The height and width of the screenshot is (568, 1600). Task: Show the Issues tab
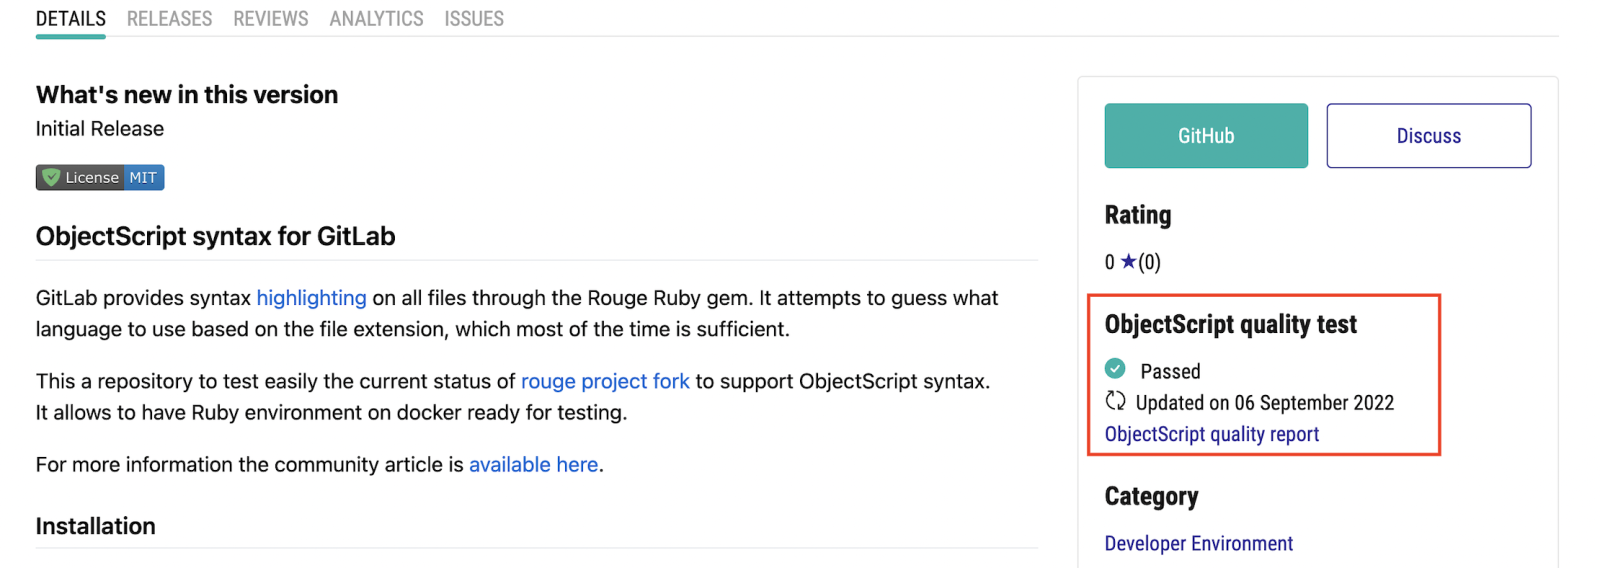click(x=474, y=19)
